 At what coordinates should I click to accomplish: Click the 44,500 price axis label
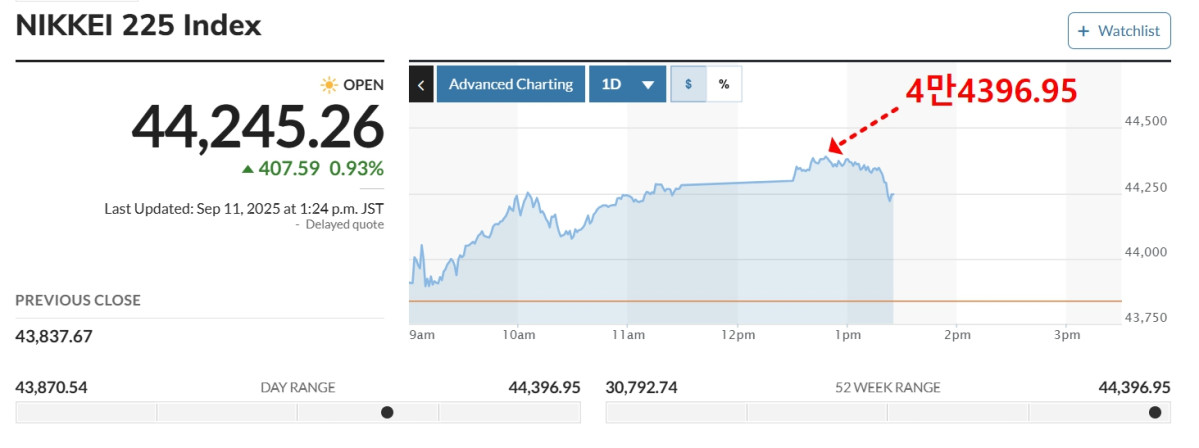pos(1146,121)
